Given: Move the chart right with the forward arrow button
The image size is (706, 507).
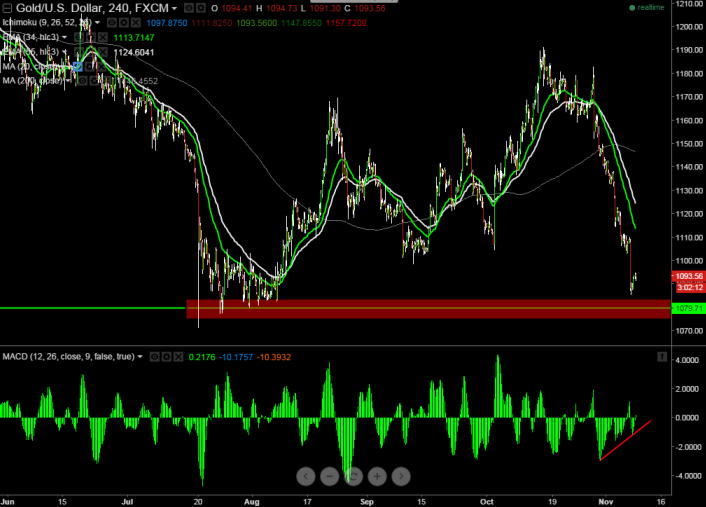Looking at the screenshot, I should (x=401, y=476).
